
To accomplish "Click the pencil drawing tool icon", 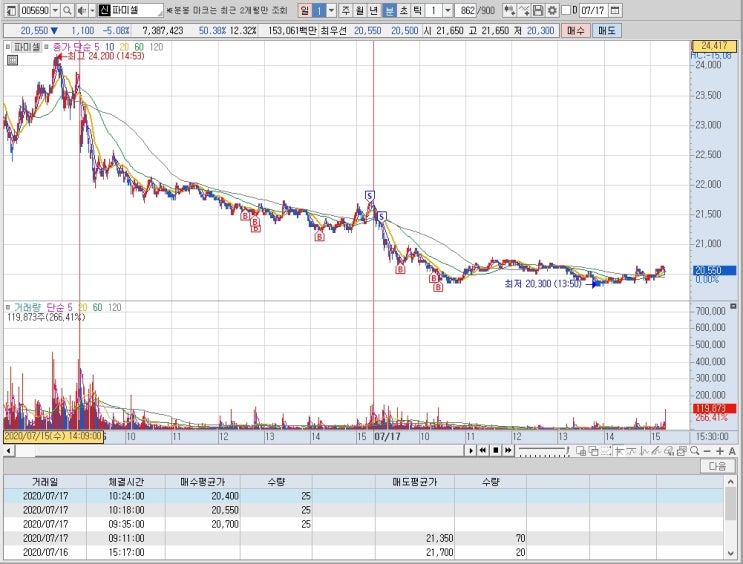I will tap(656, 451).
